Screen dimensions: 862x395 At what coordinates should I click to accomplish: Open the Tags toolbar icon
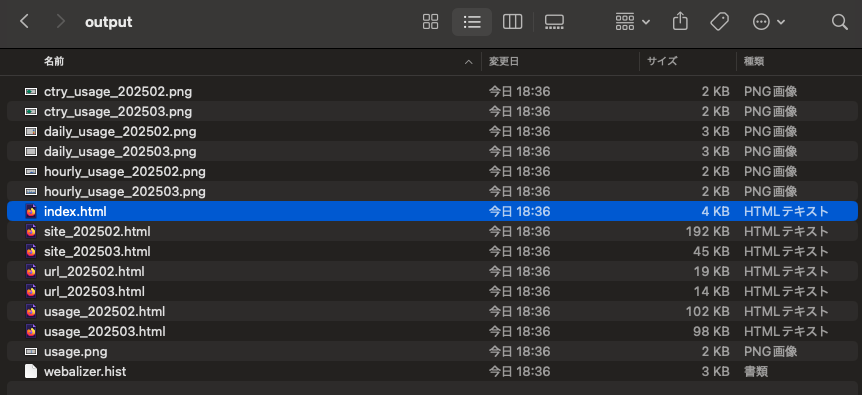point(719,22)
